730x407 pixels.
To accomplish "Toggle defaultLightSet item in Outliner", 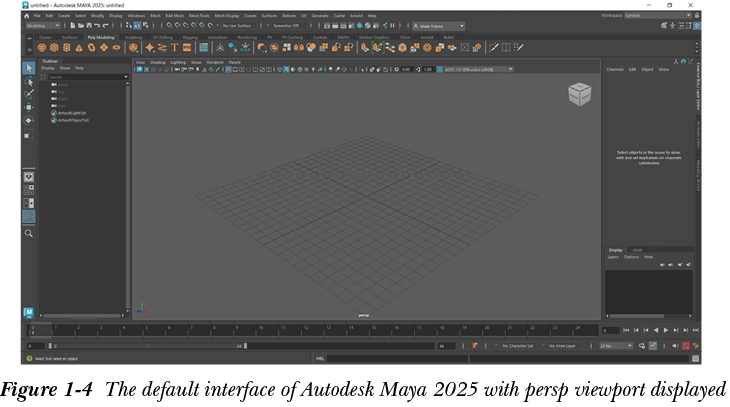I will [x=73, y=113].
